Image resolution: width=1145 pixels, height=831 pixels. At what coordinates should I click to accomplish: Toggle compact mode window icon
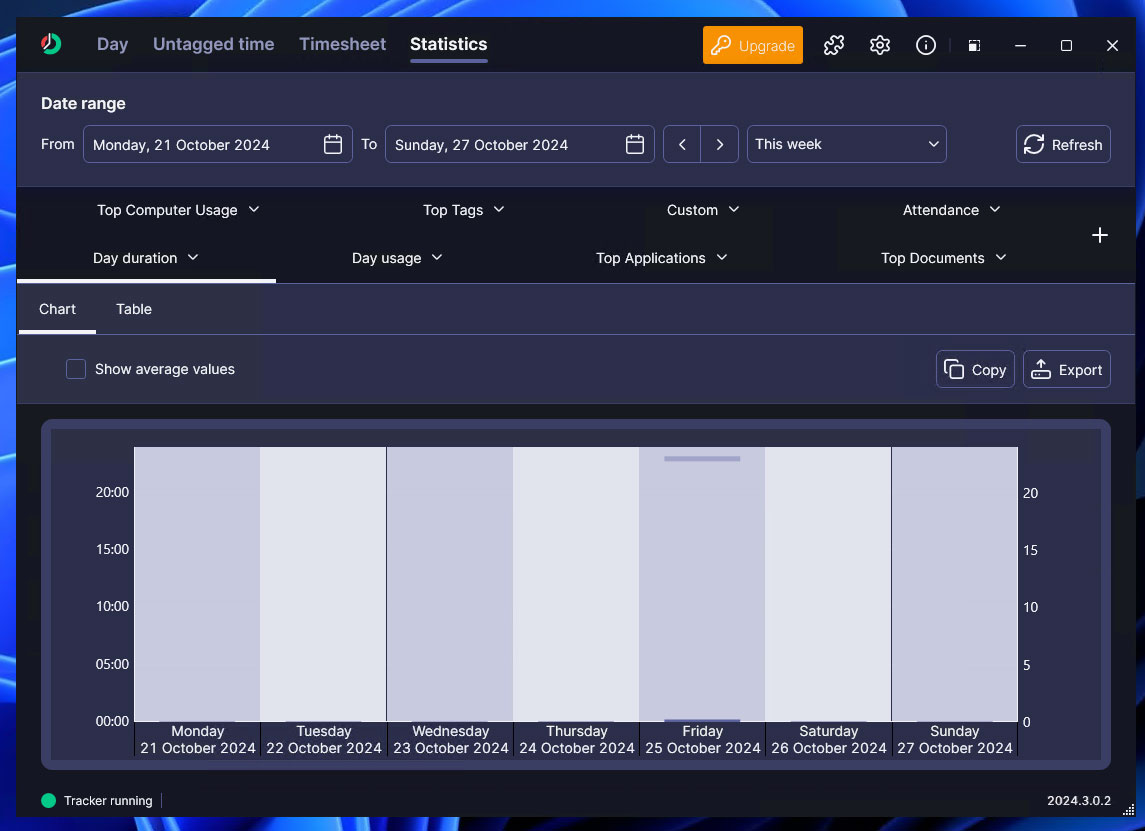click(974, 45)
